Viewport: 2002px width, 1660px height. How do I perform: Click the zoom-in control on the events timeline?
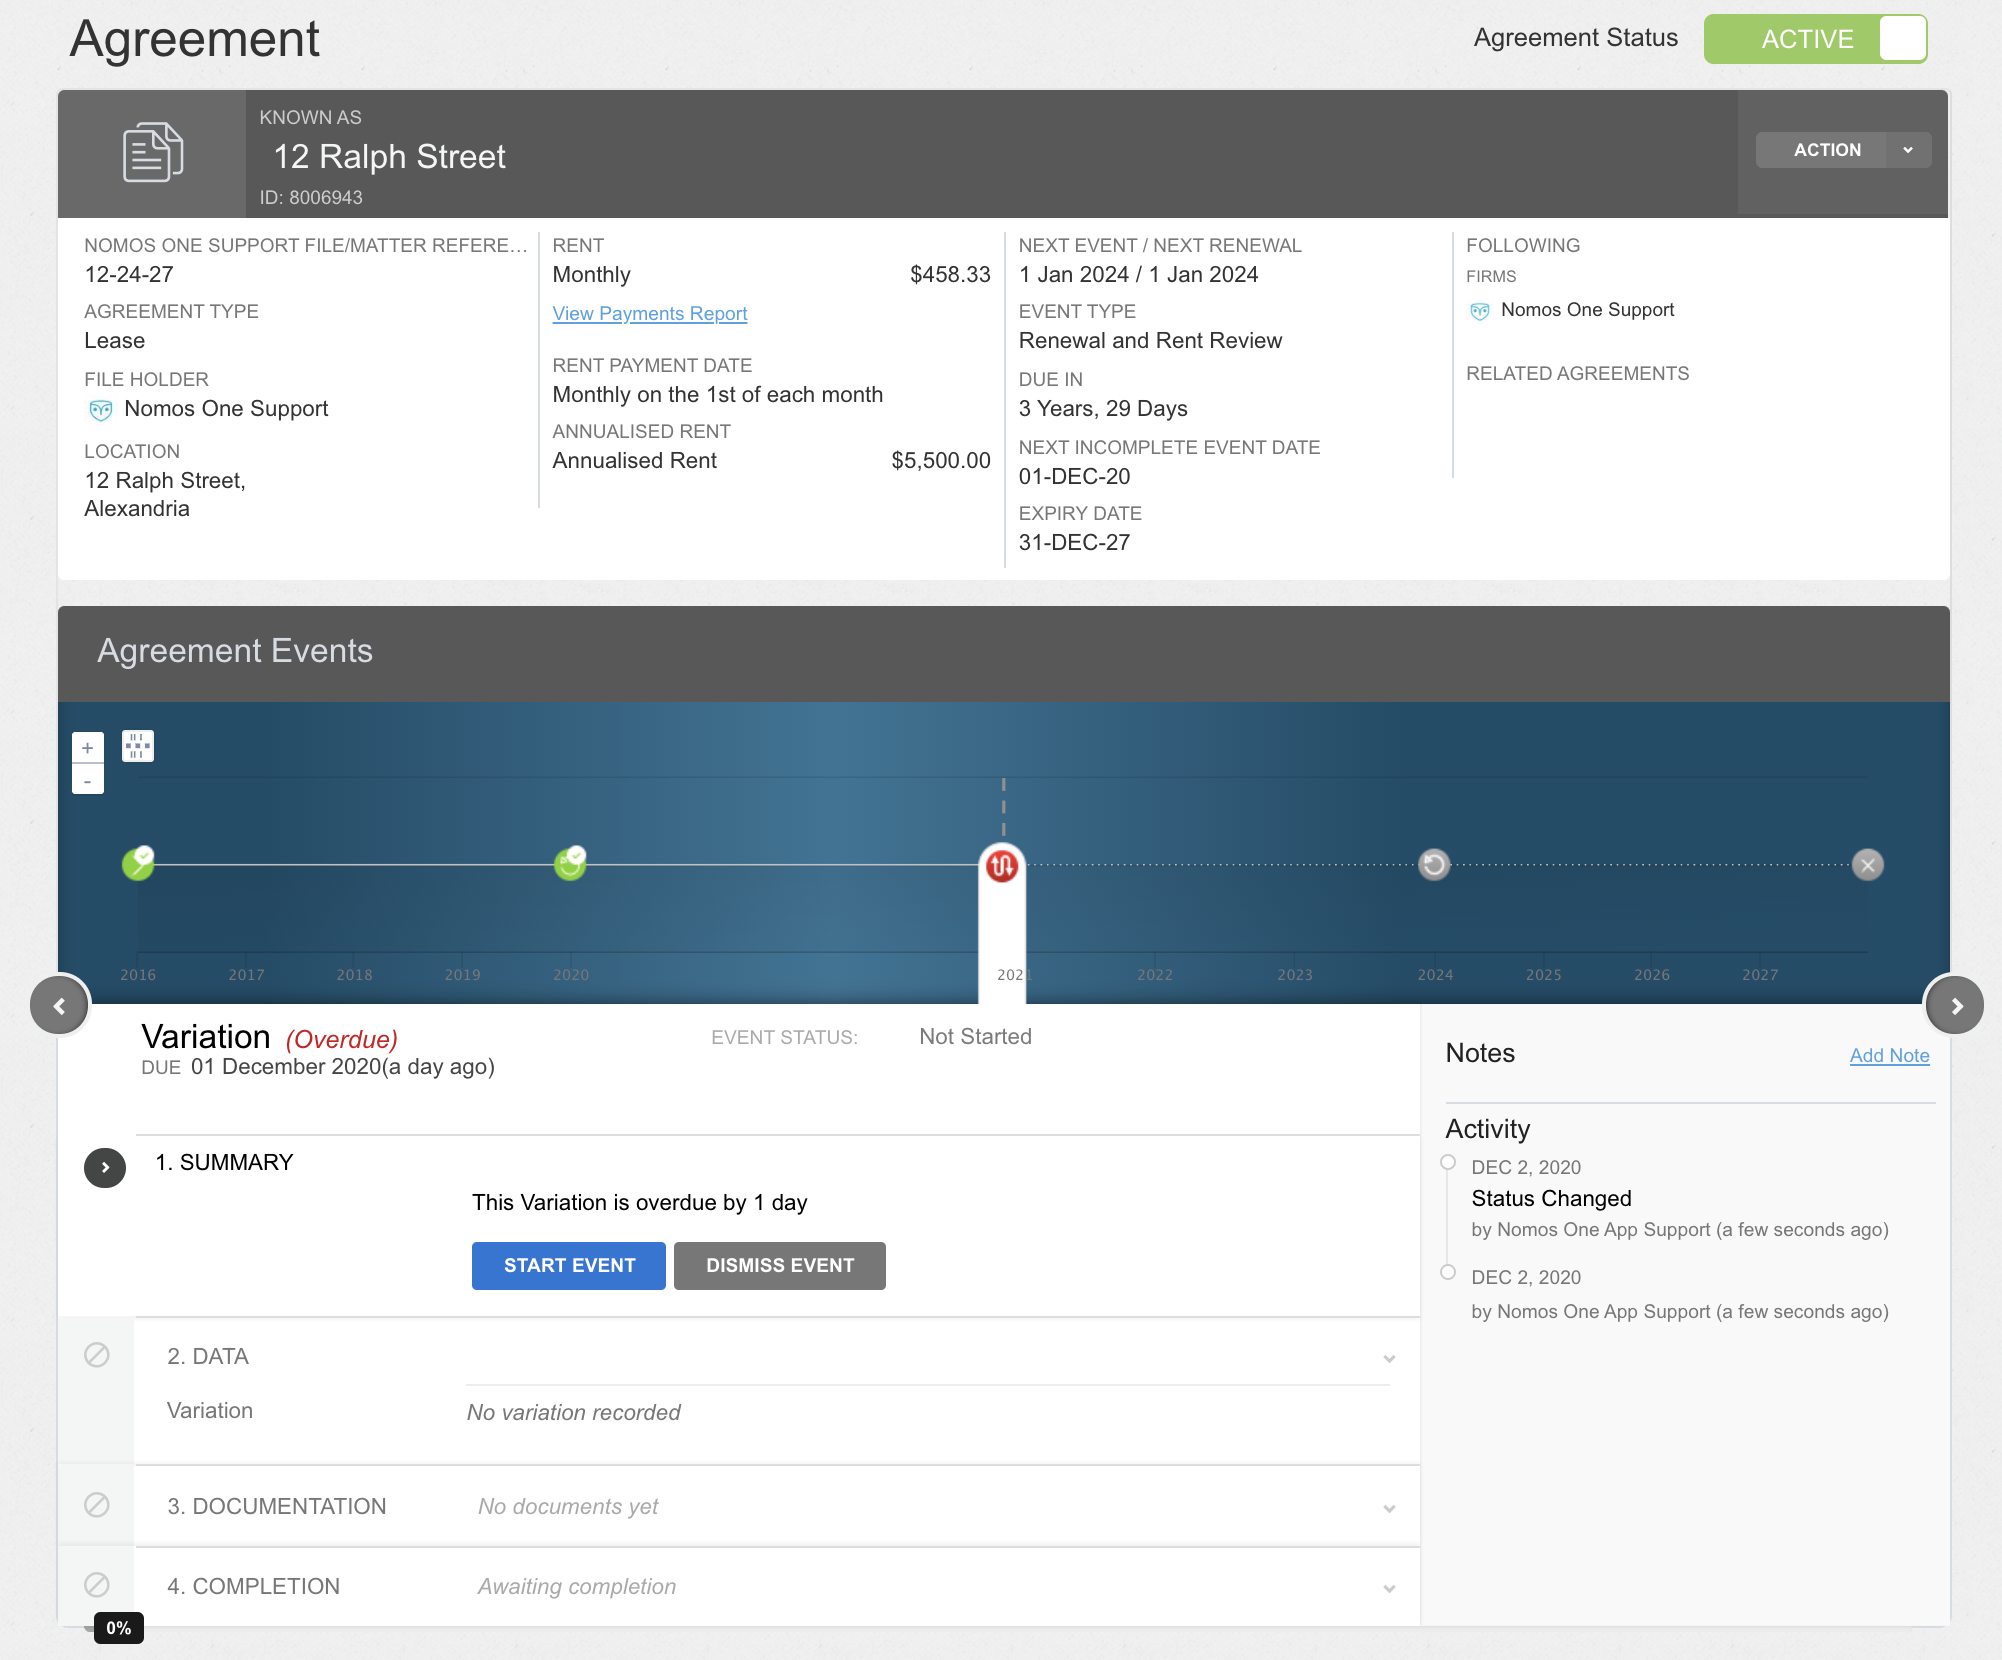click(x=87, y=747)
